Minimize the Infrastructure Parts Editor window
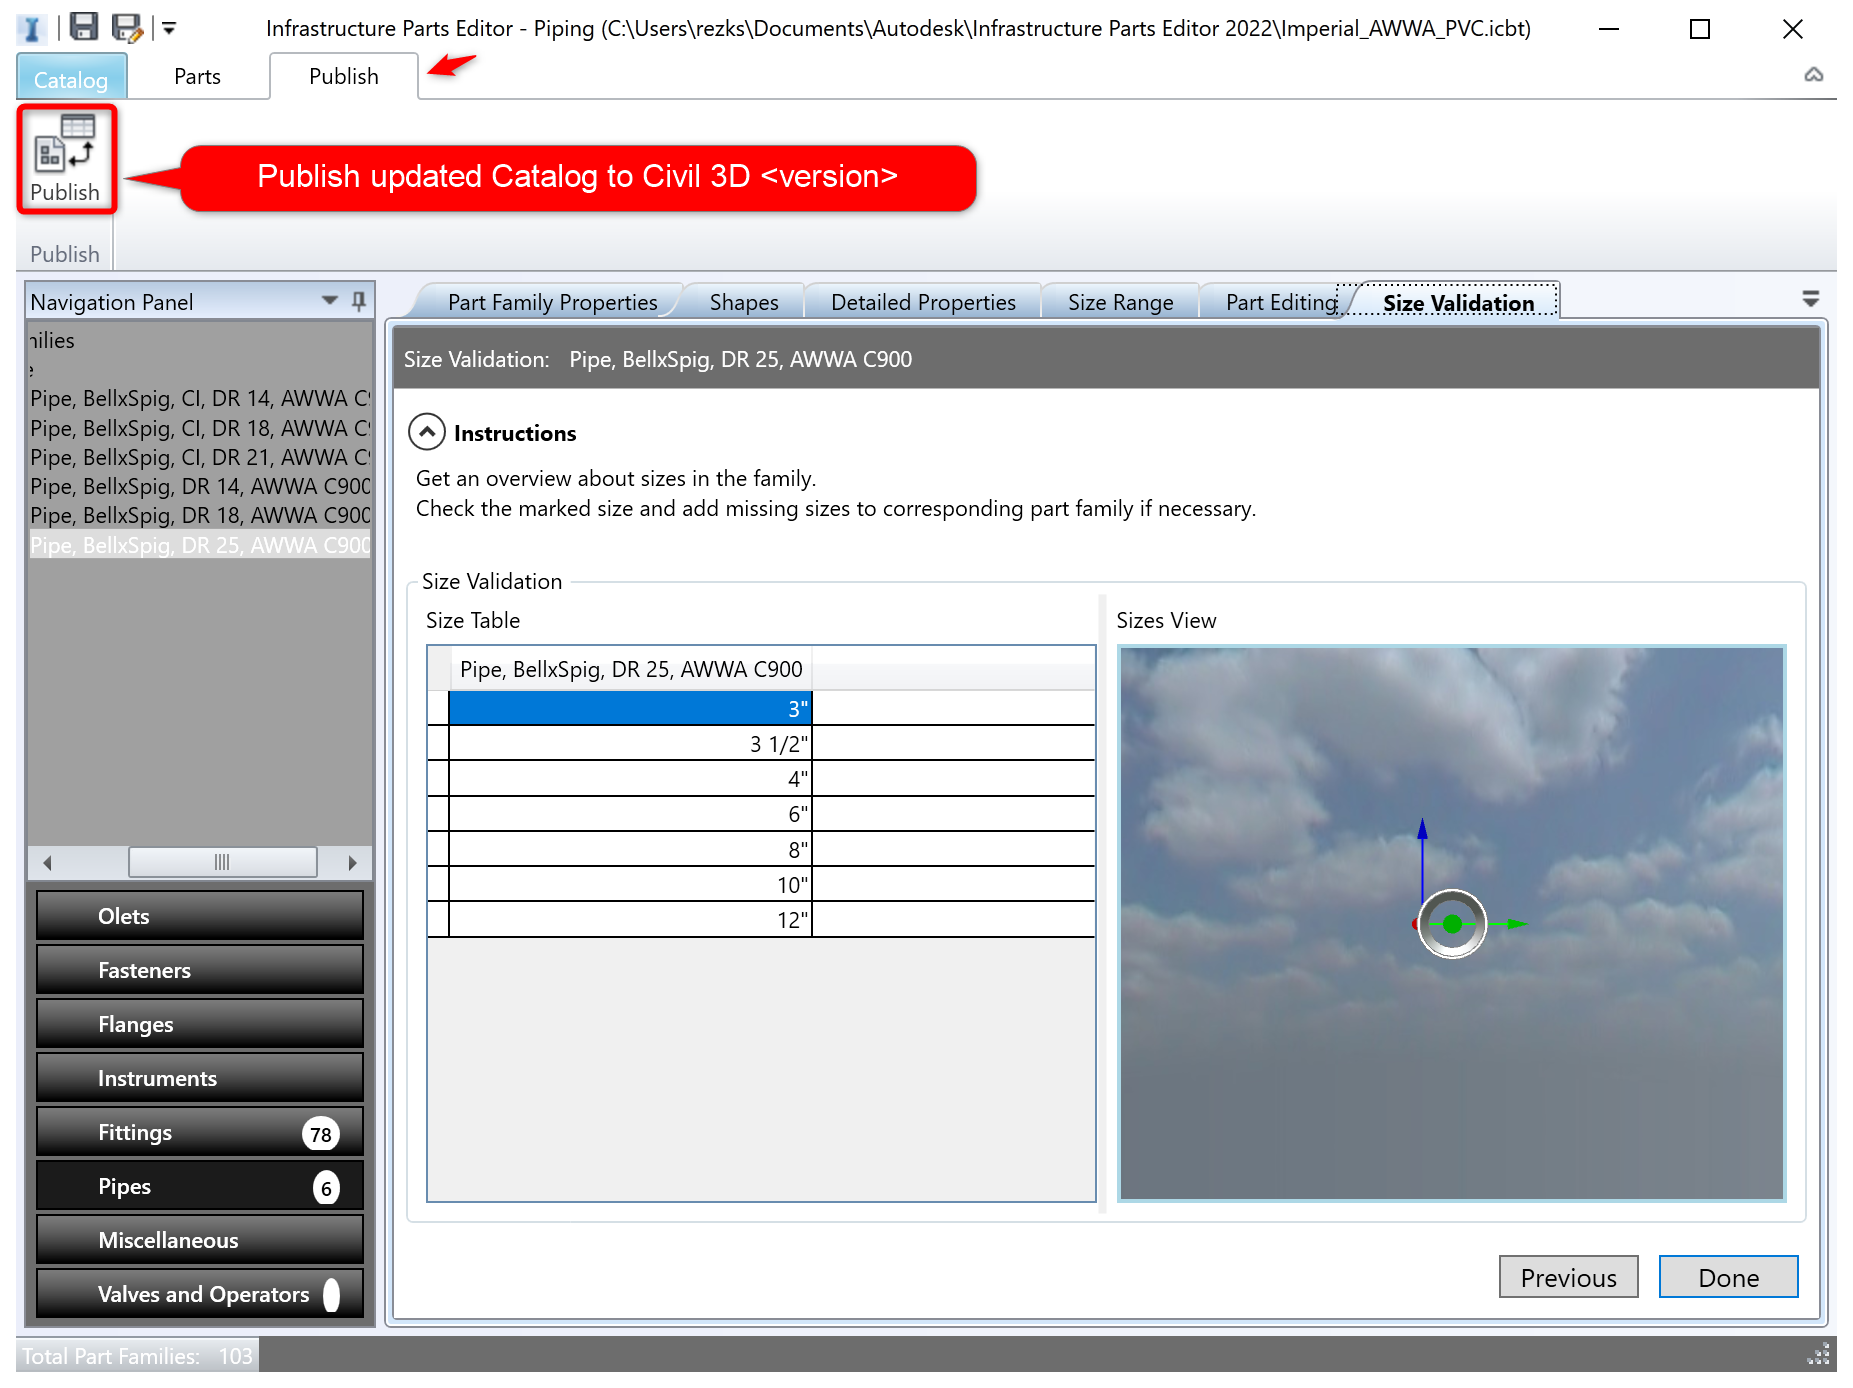1853x1388 pixels. coord(1608,29)
